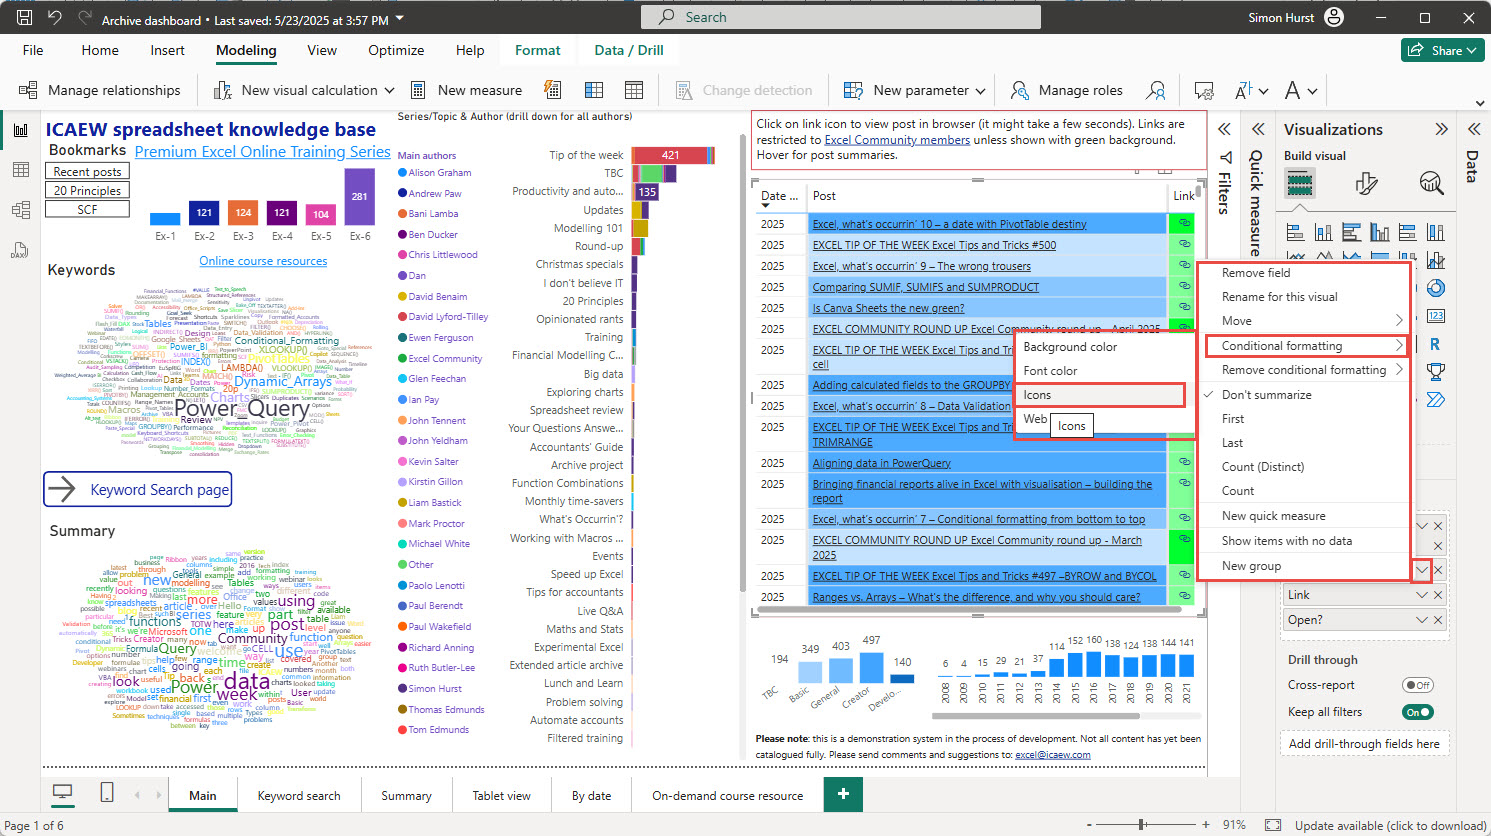Select the mobile layout icon
Screen dimensions: 1491x836
click(107, 793)
